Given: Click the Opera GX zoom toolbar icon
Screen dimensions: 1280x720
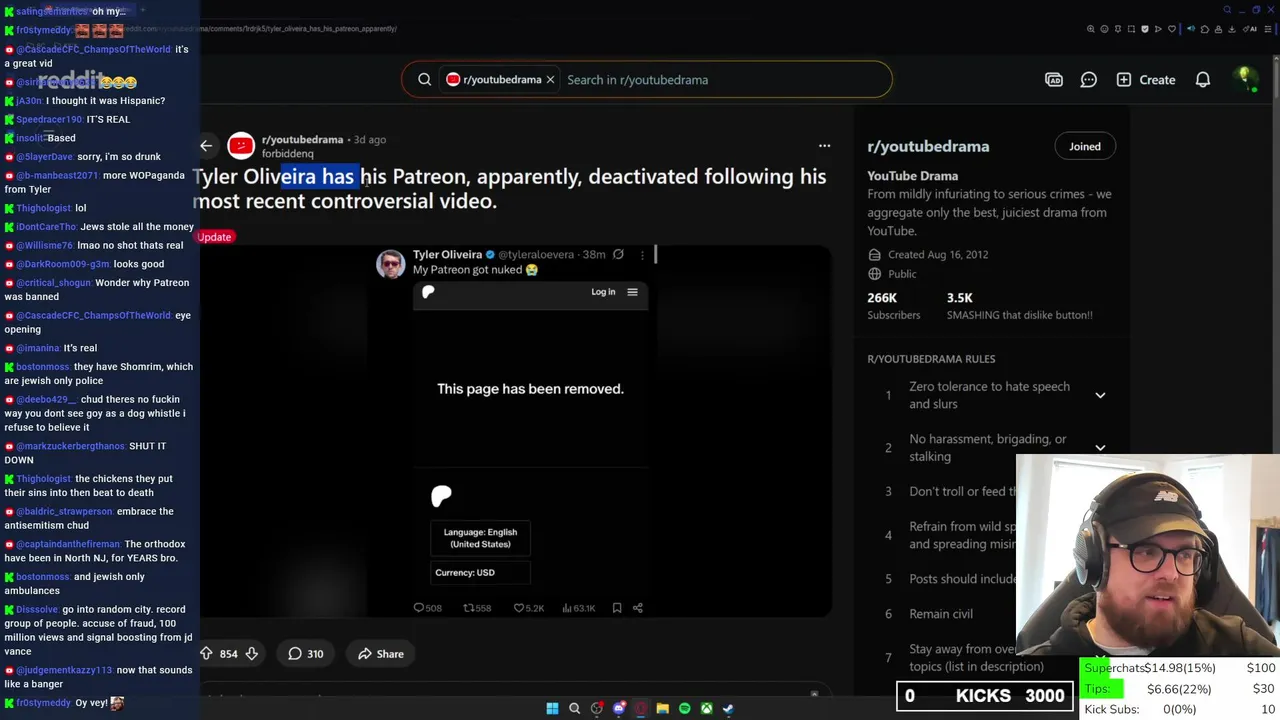Looking at the screenshot, I should [1091, 29].
